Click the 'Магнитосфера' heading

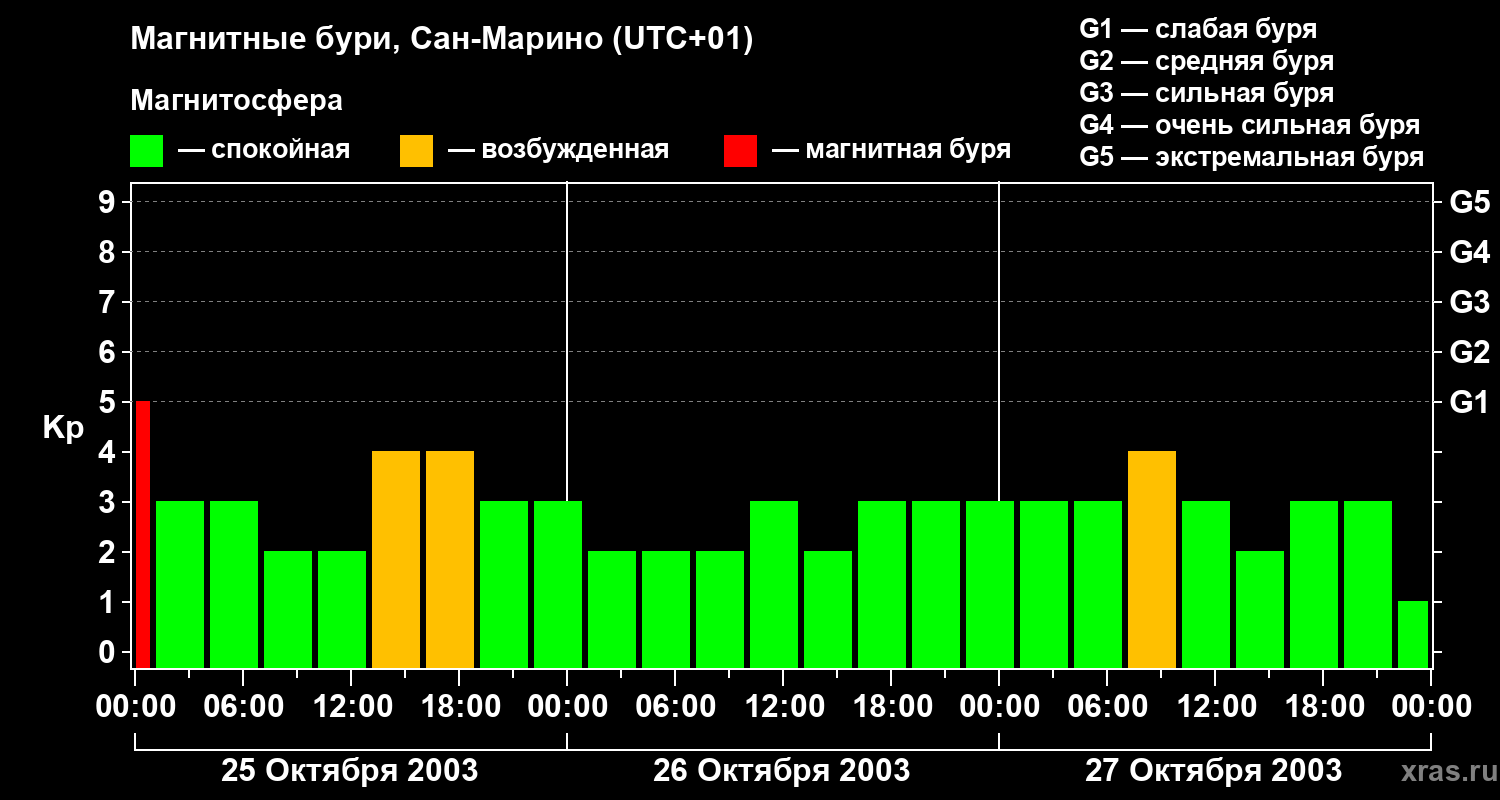coord(237,101)
